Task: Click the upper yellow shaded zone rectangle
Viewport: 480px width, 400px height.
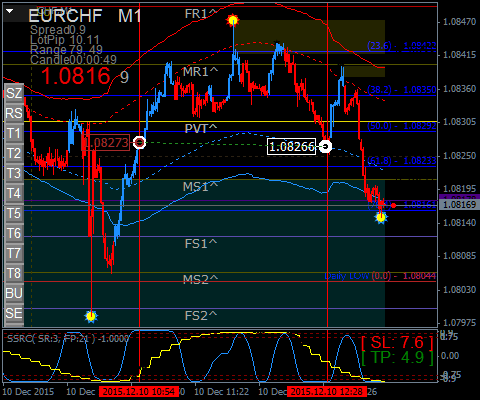Action: (310, 37)
